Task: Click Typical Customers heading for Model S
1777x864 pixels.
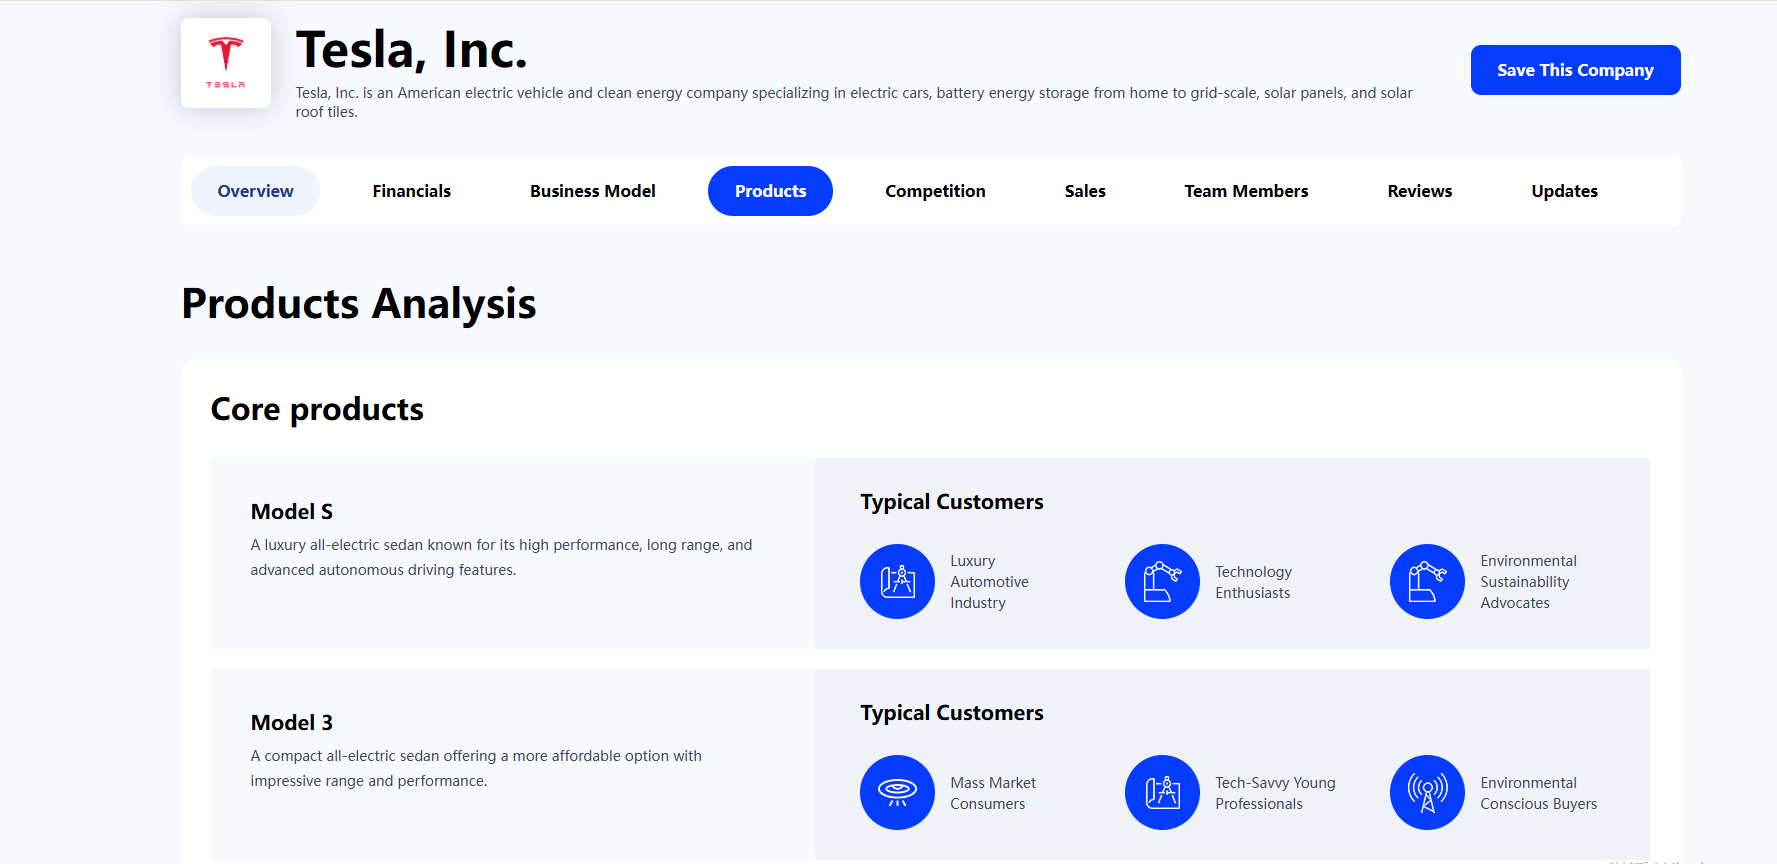Action: 952,502
